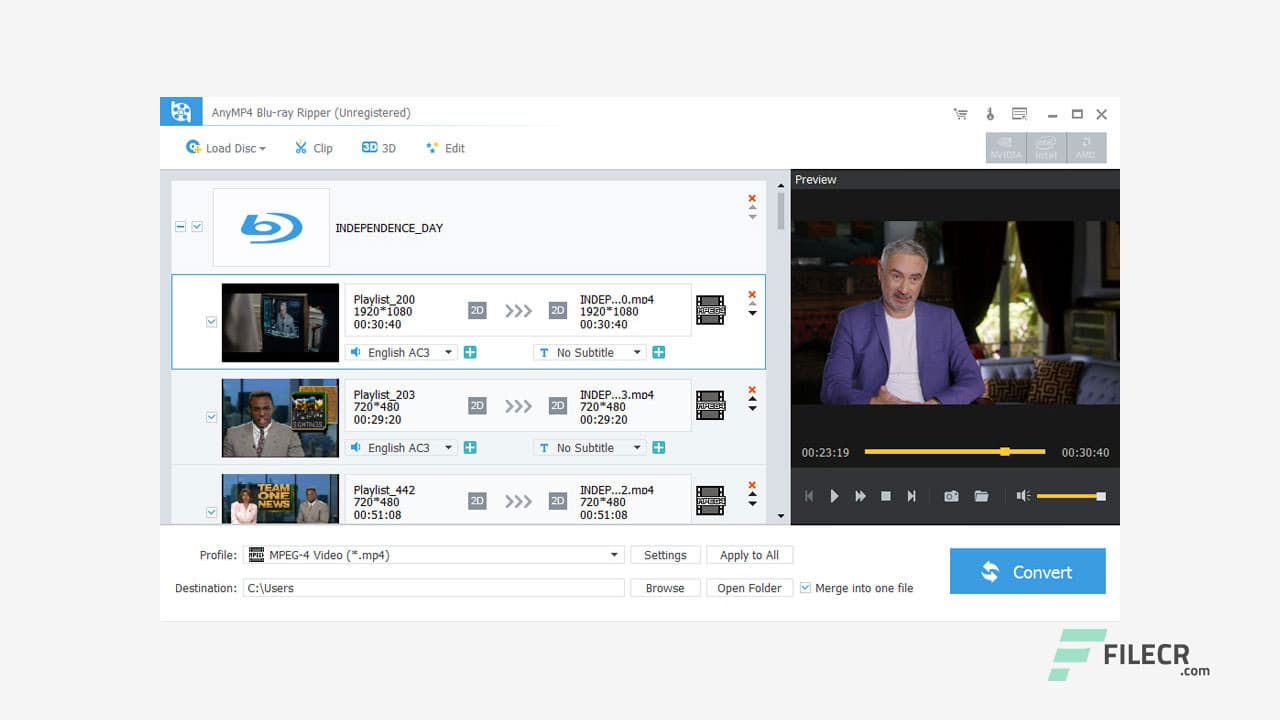Viewport: 1280px width, 720px height.
Task: Open the feedback icon near window controls
Action: pos(1019,113)
